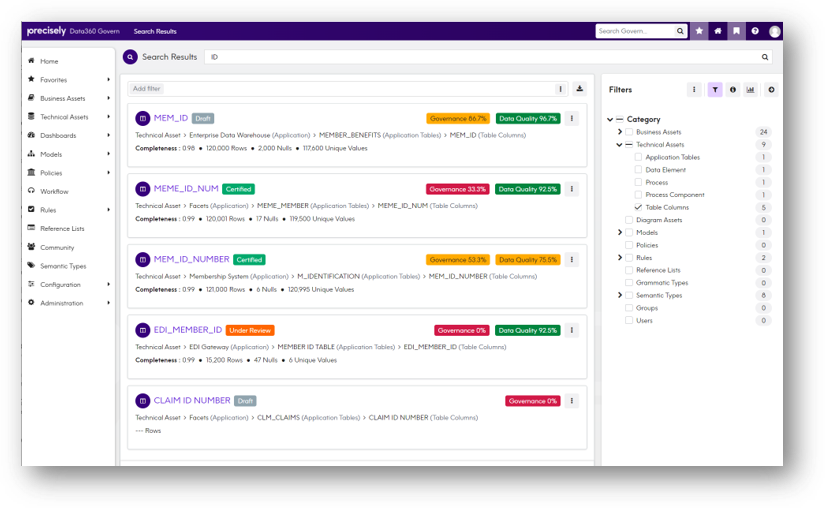This screenshot has width=825, height=508.
Task: Click Governance 86.7% badge on MEM_ID
Action: (x=458, y=119)
